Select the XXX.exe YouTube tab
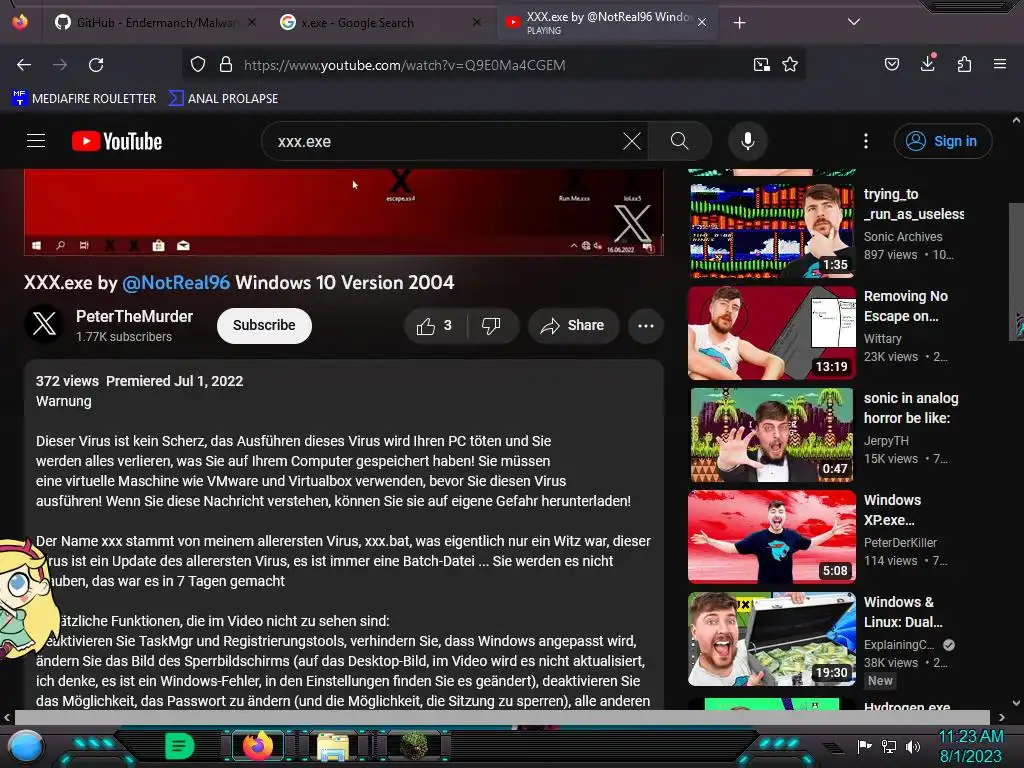Viewport: 1024px width, 768px height. pos(607,22)
